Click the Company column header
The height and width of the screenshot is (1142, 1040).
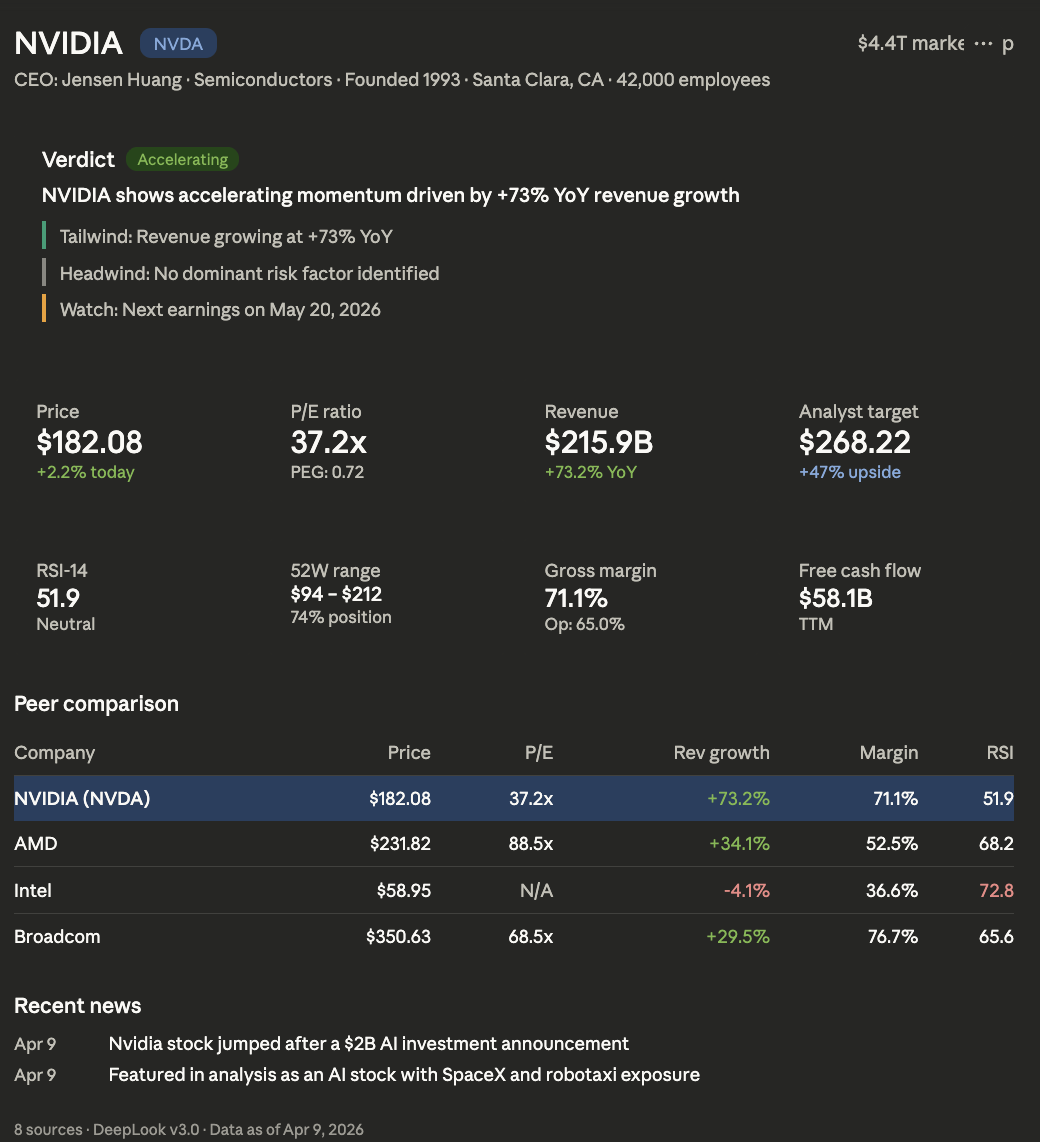coord(55,752)
